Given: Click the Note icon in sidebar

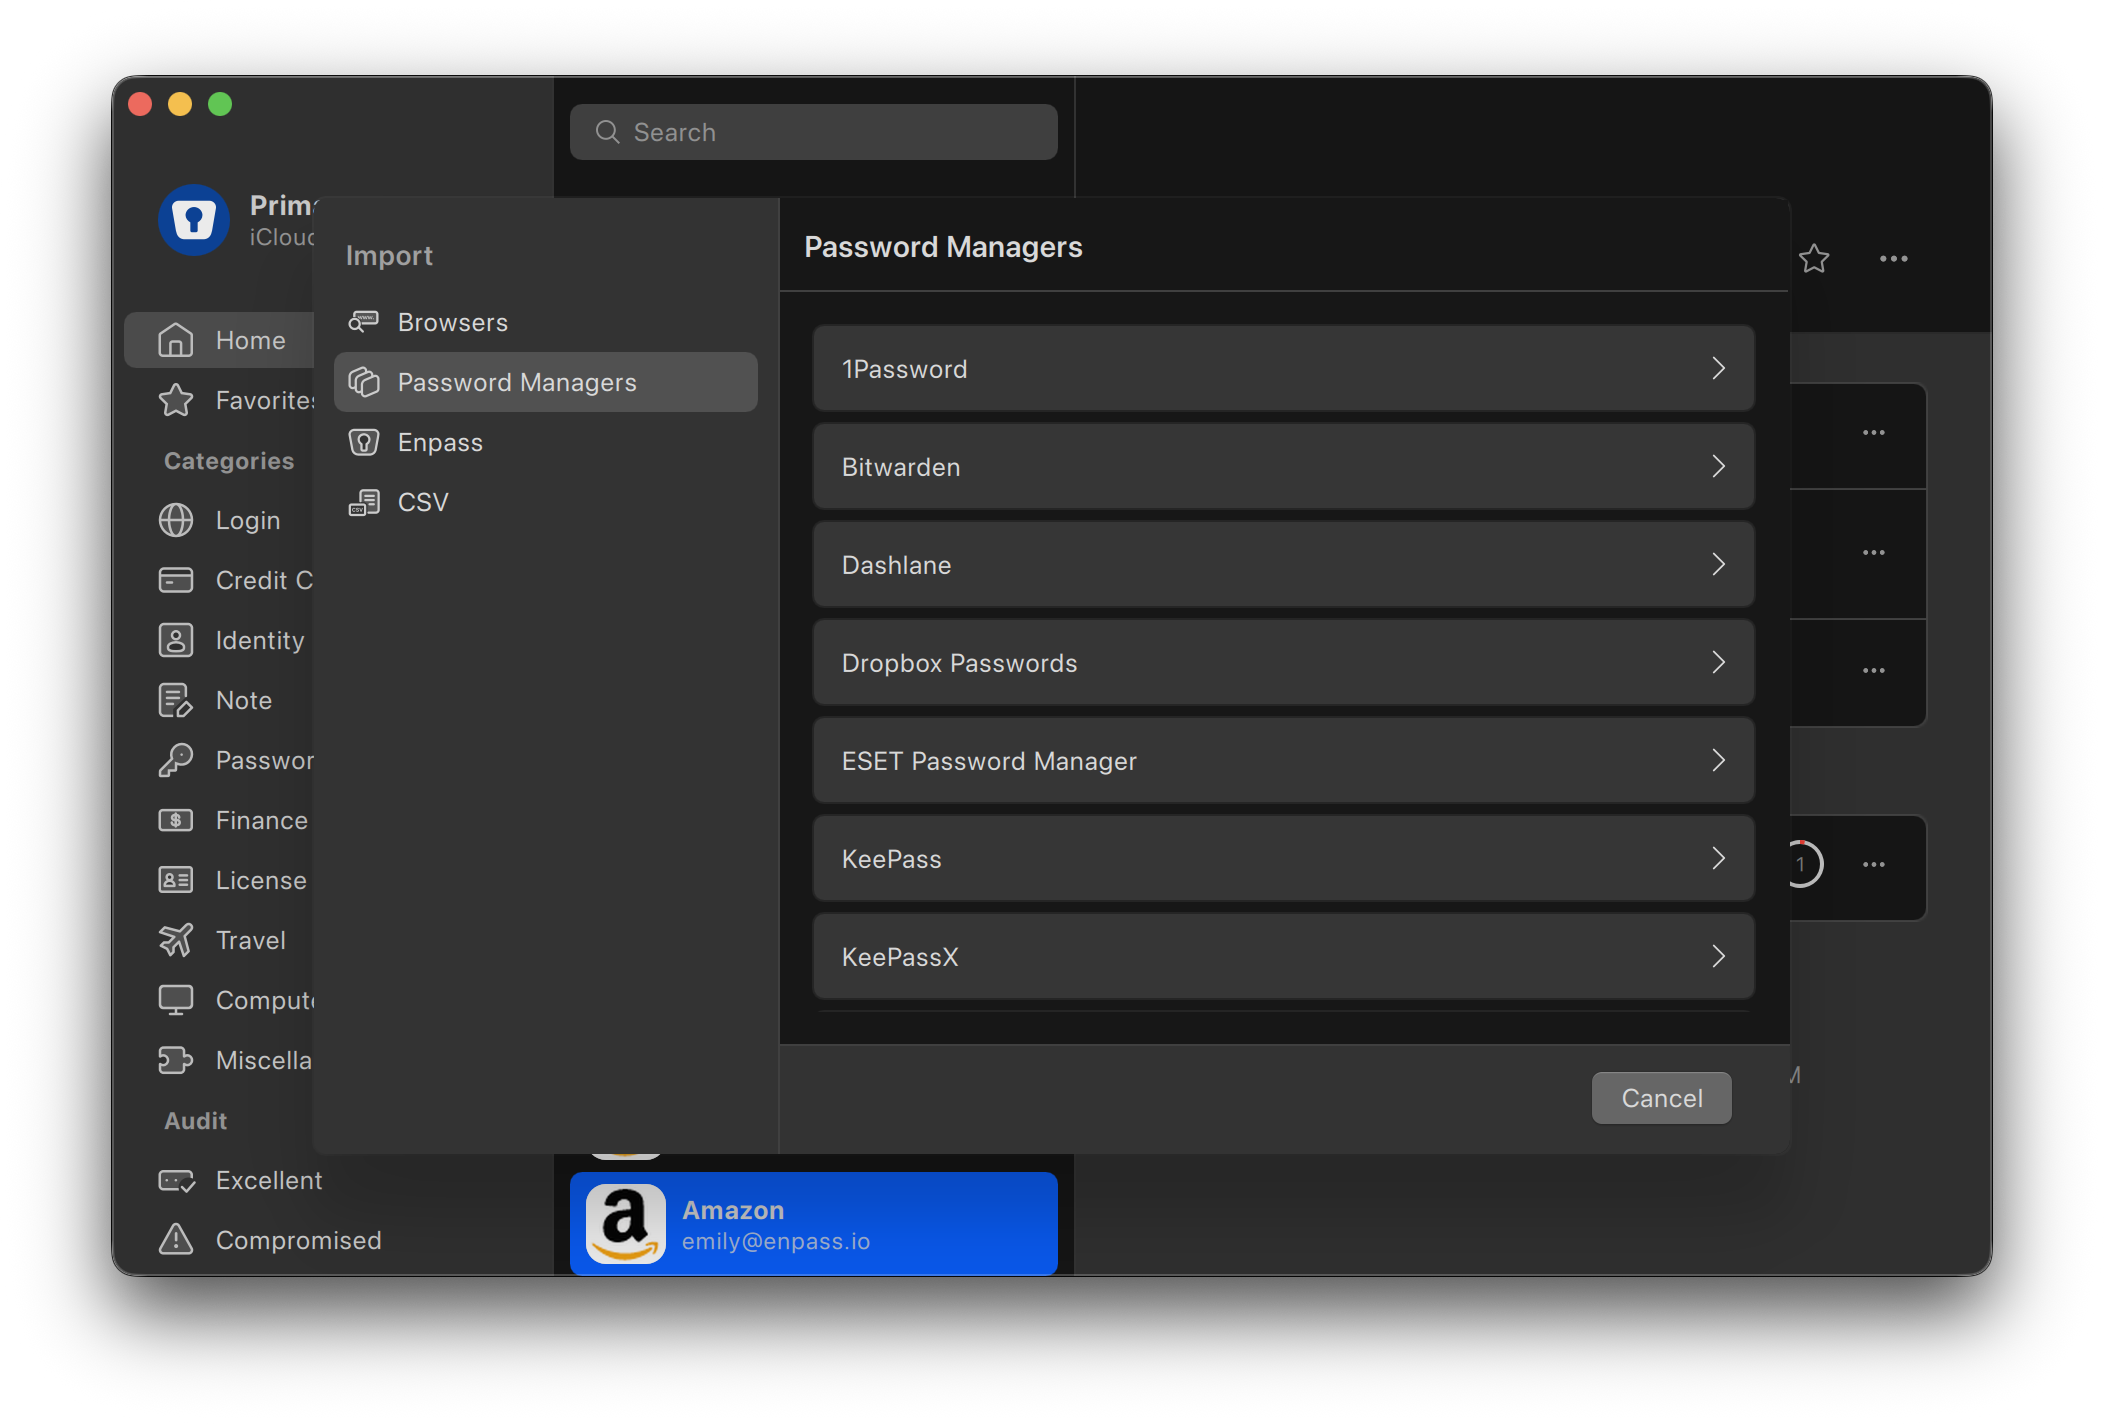Looking at the screenshot, I should coord(176,700).
